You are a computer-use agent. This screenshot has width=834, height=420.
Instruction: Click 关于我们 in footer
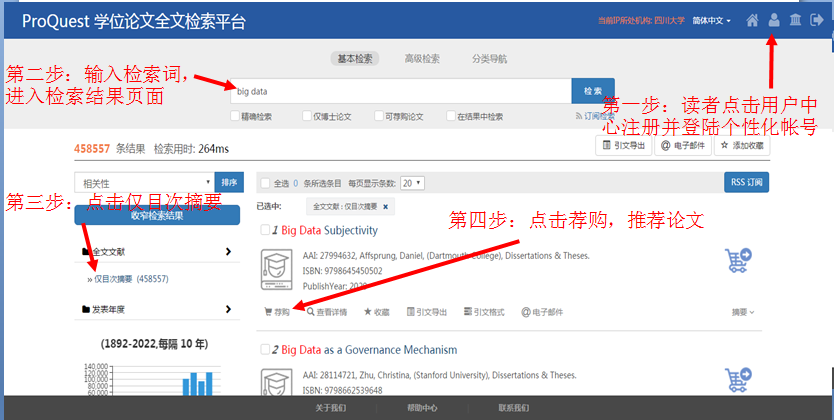click(330, 408)
